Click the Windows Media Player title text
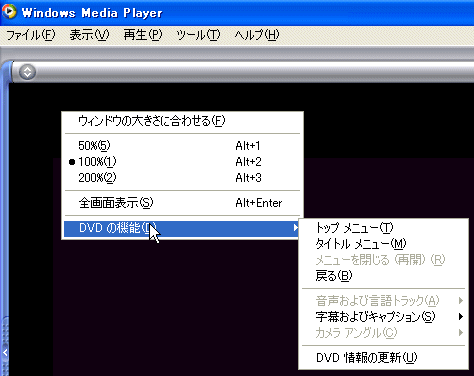Screen dimensions: 474x376 pyautogui.click(x=92, y=13)
